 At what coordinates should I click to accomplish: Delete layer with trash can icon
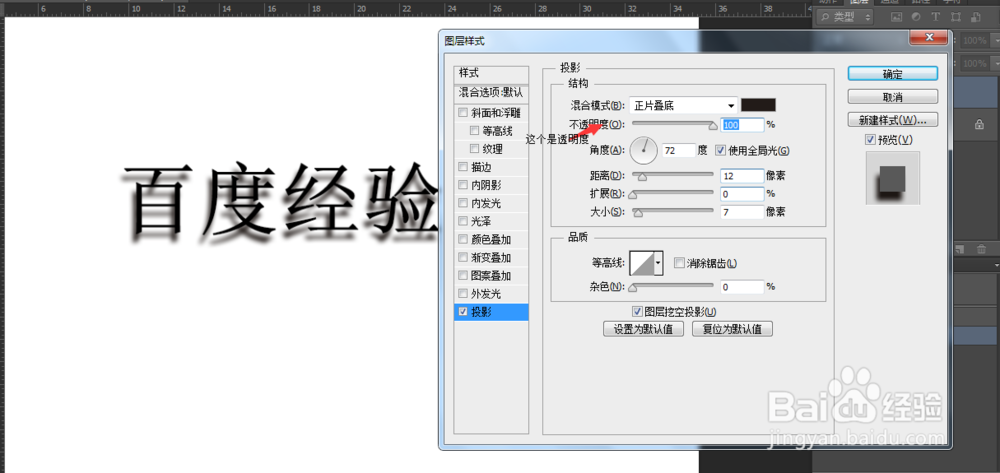coord(982,249)
